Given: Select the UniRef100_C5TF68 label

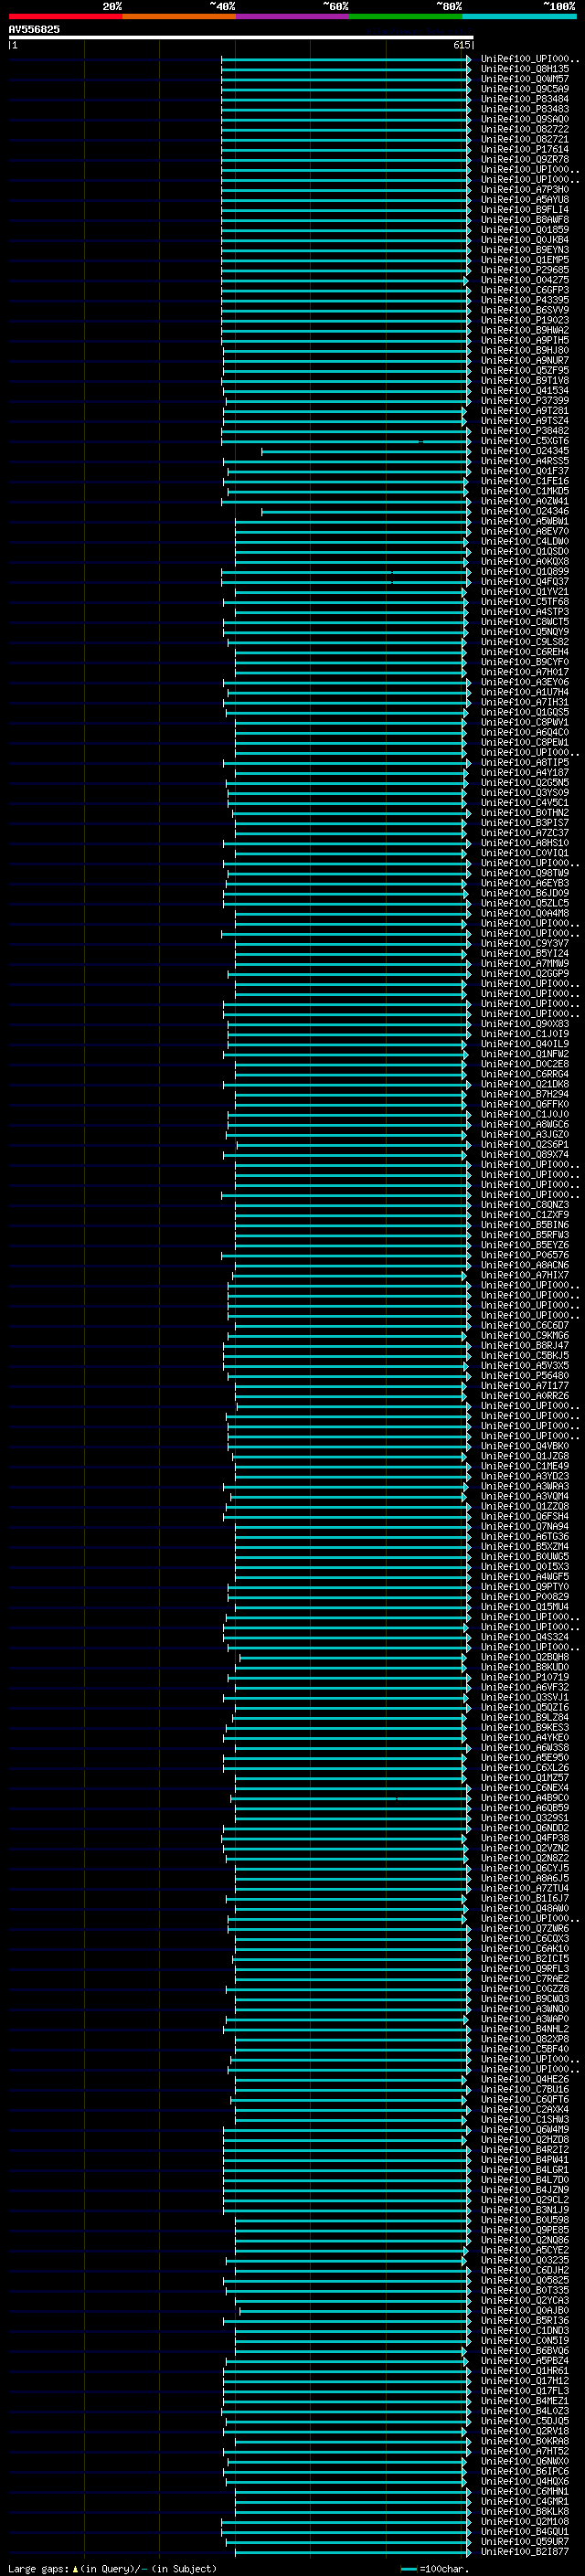Looking at the screenshot, I should point(525,601).
